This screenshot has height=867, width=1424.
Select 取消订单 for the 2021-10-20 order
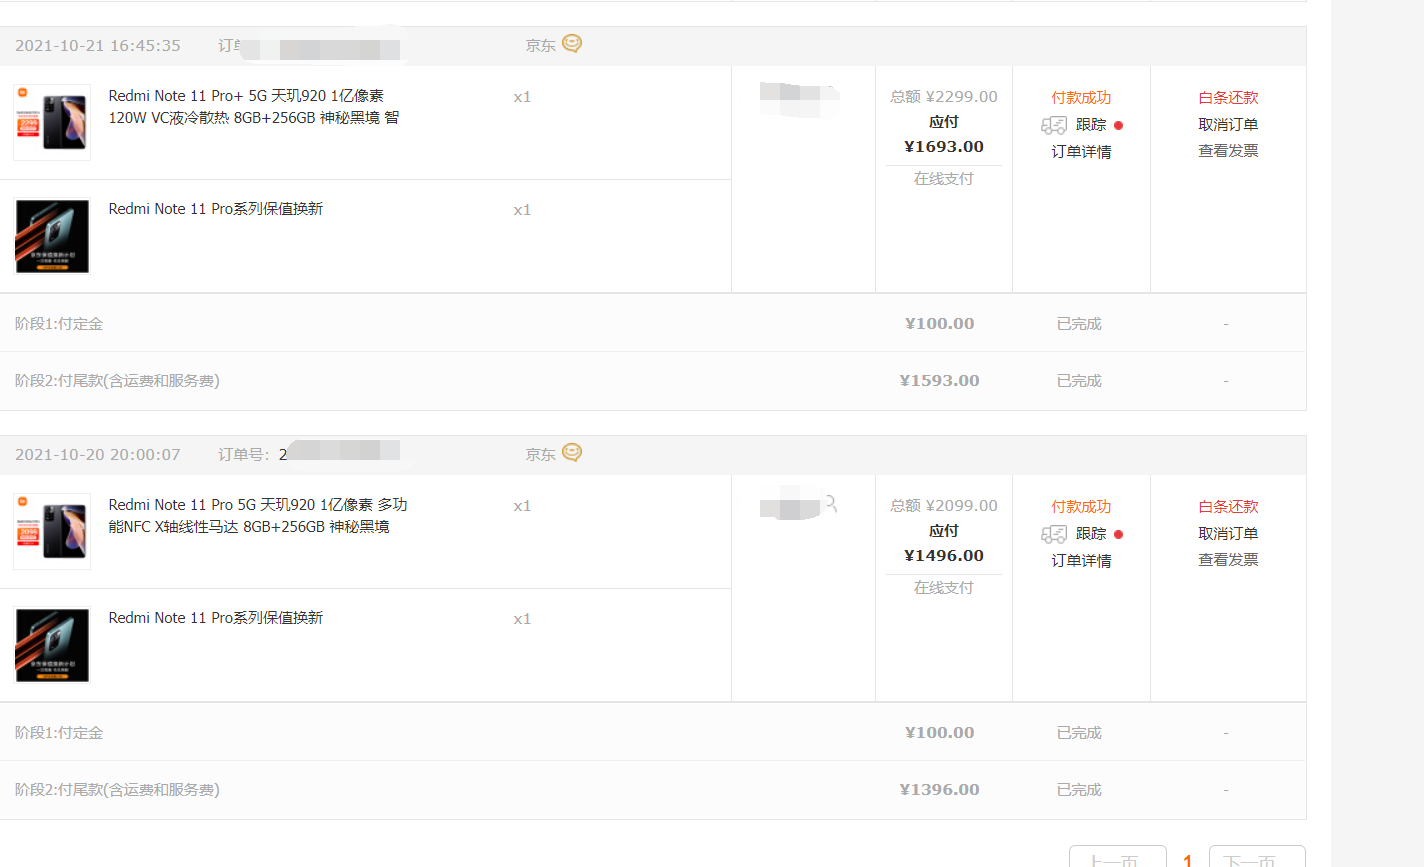(1228, 534)
